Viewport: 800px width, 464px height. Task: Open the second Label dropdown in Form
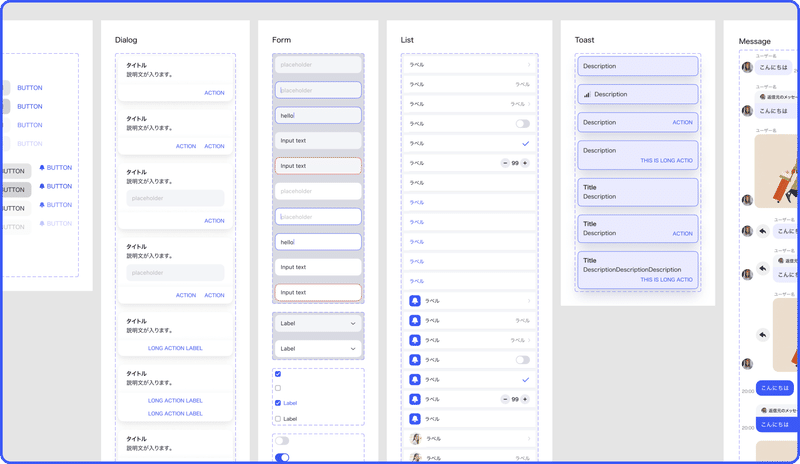coord(318,349)
